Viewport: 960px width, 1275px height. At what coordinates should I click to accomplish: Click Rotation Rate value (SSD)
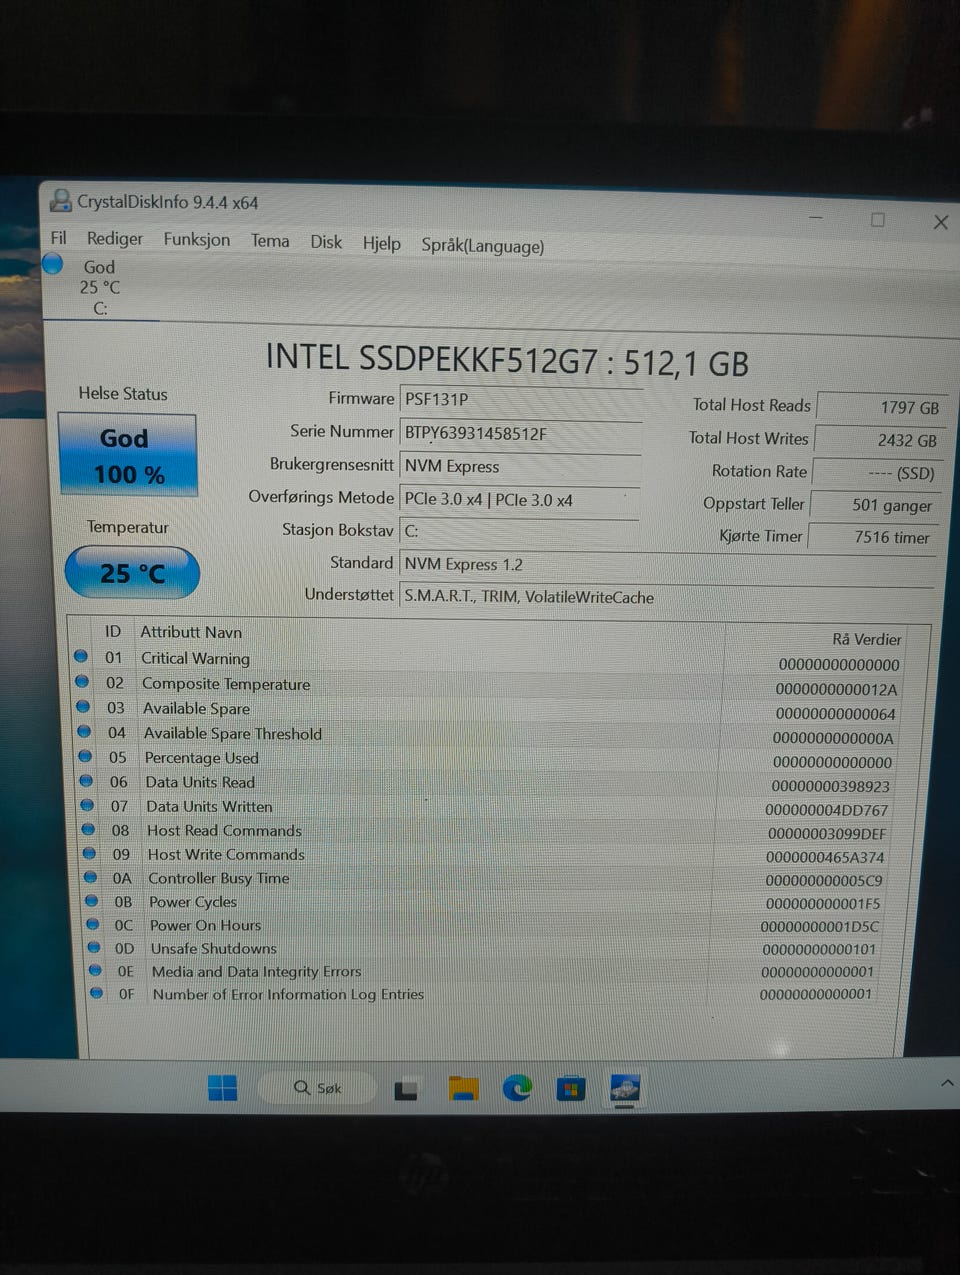(877, 473)
